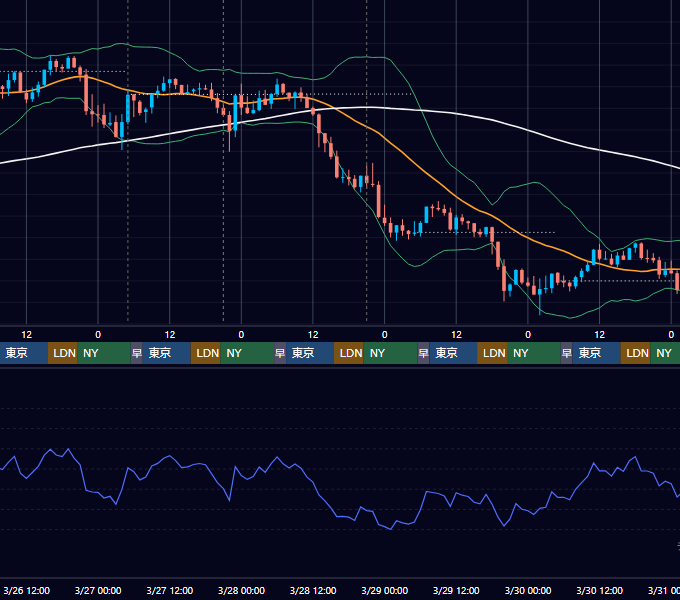Screen dimensions: 680x600
Task: Click the 早 session block after 3/29 00:00 NY session
Action: tap(423, 353)
